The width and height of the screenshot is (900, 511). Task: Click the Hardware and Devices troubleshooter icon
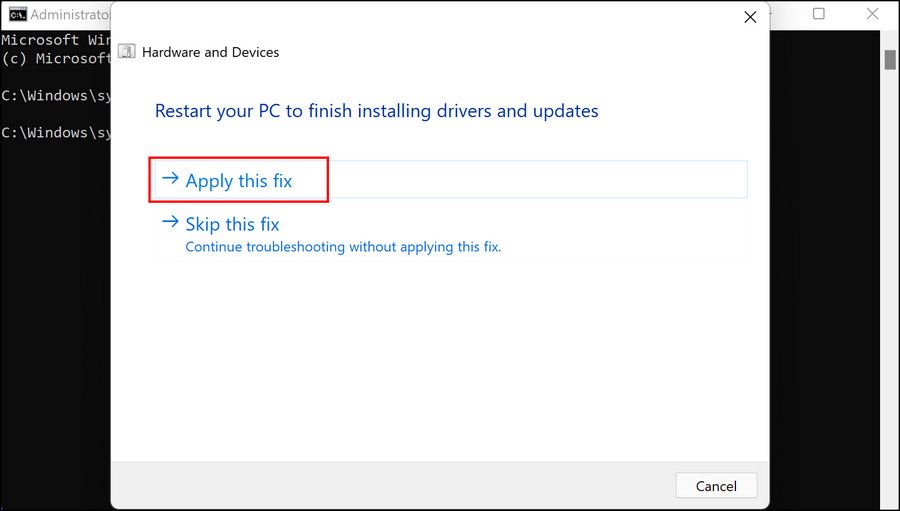click(x=127, y=52)
